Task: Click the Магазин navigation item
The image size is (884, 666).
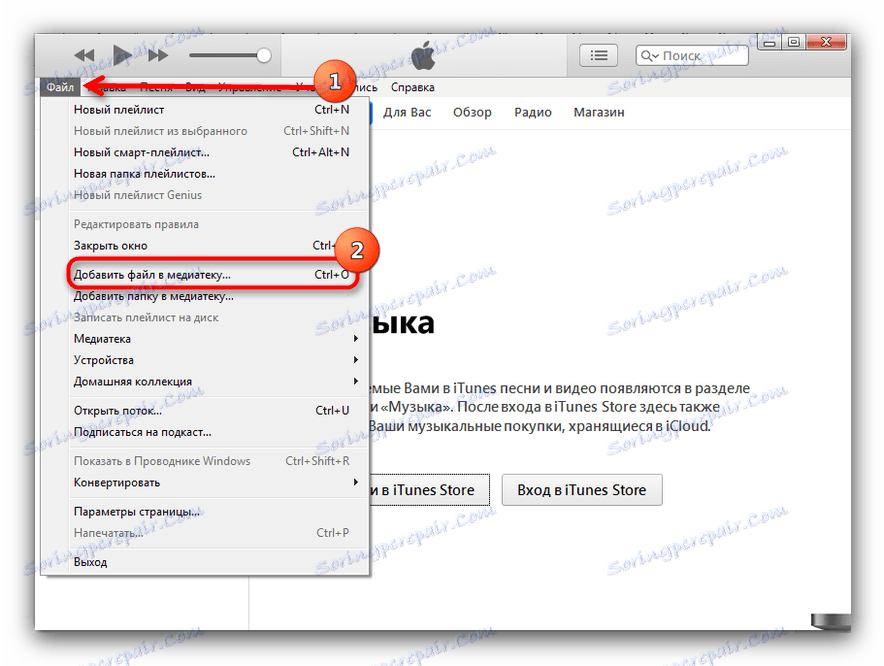Action: tap(598, 112)
